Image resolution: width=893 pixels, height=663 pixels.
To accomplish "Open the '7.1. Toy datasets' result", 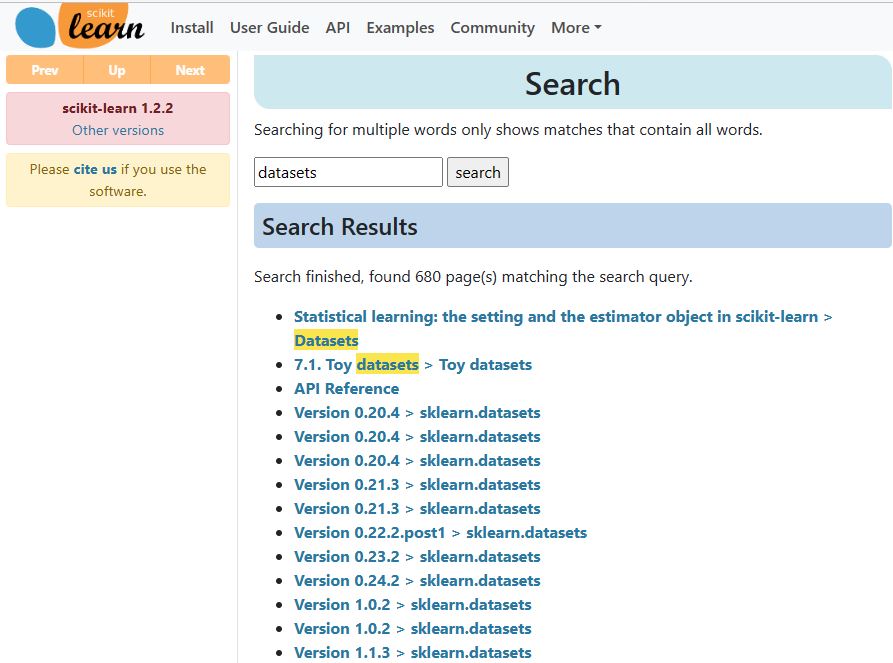I will pyautogui.click(x=413, y=365).
